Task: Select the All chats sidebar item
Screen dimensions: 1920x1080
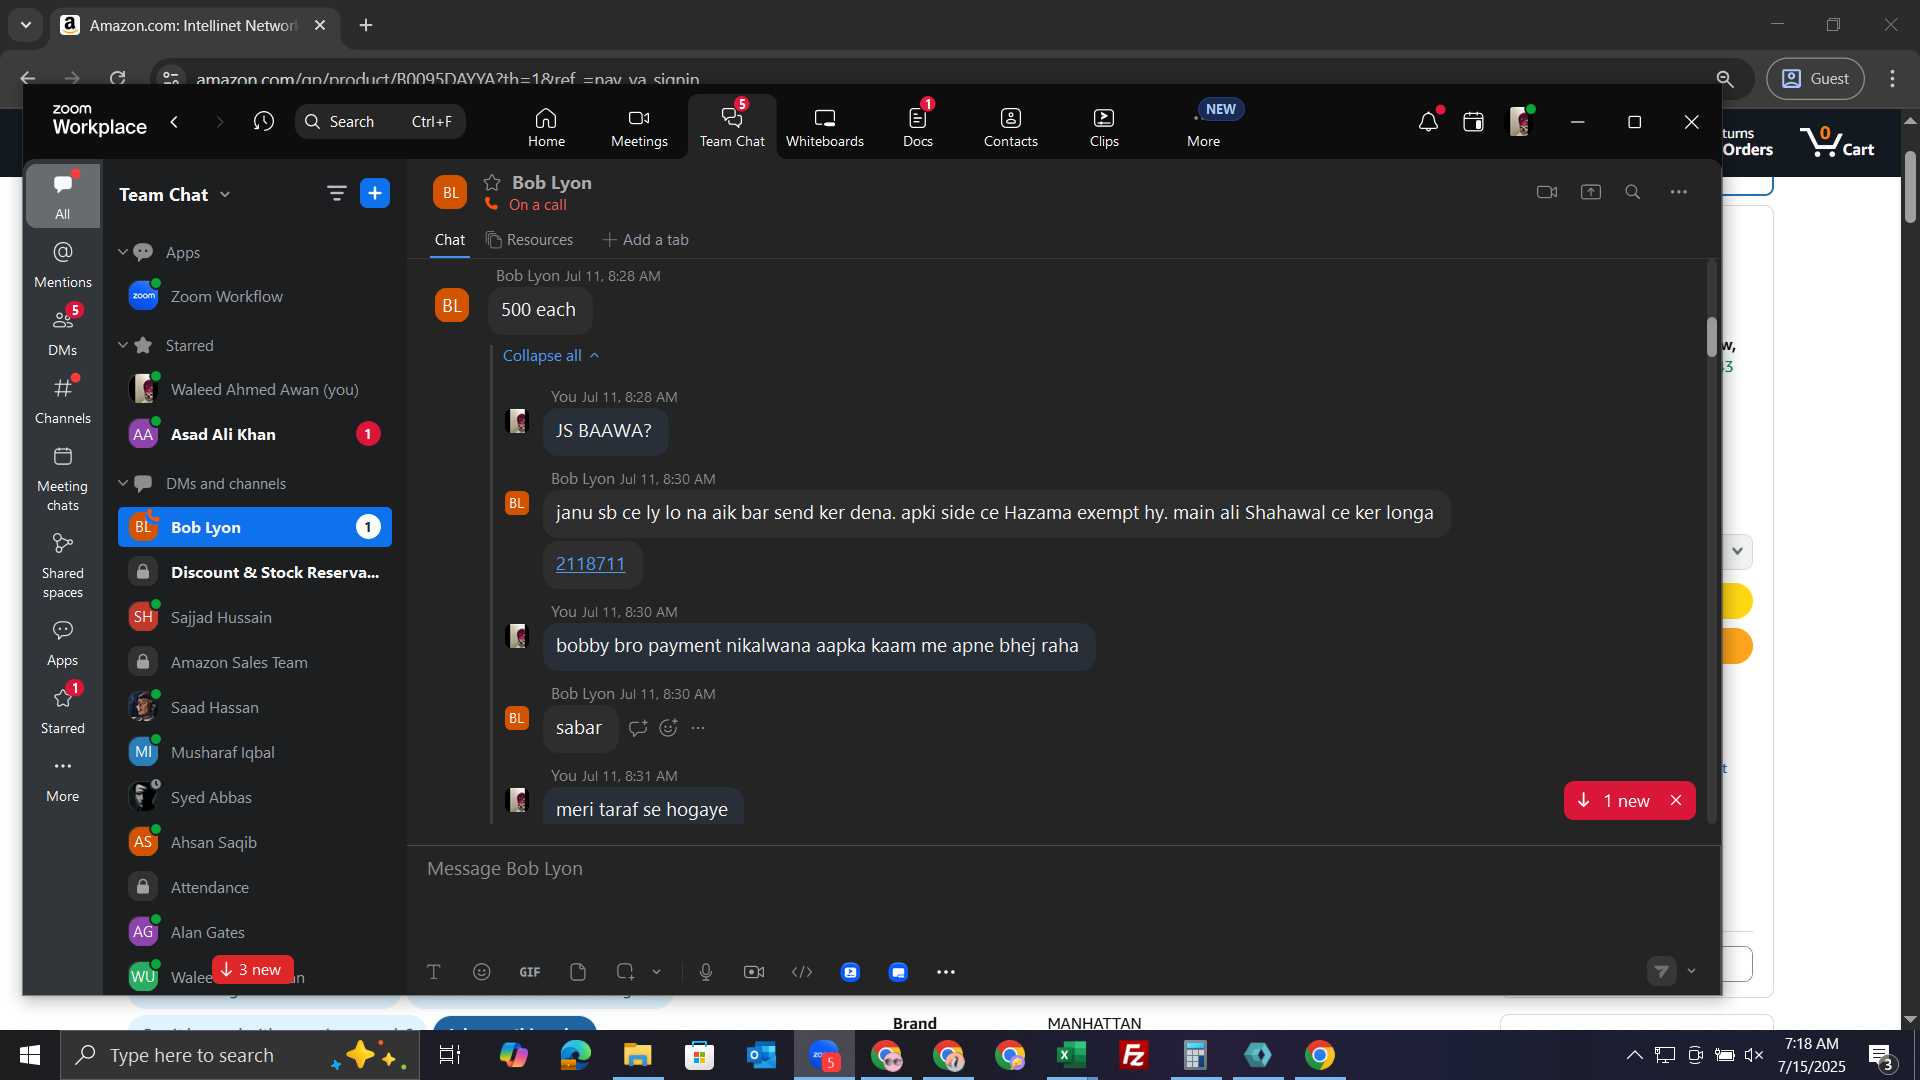Action: pos(62,196)
